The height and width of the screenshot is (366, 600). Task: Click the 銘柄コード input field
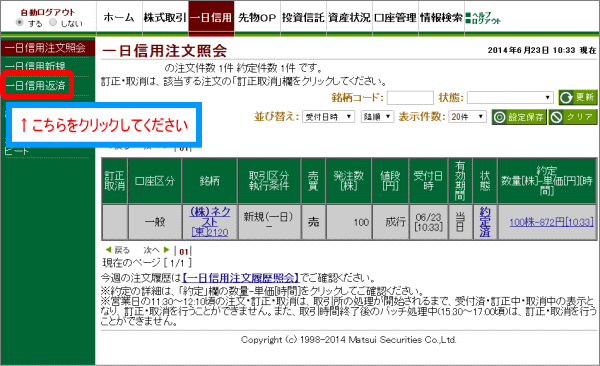pos(410,98)
